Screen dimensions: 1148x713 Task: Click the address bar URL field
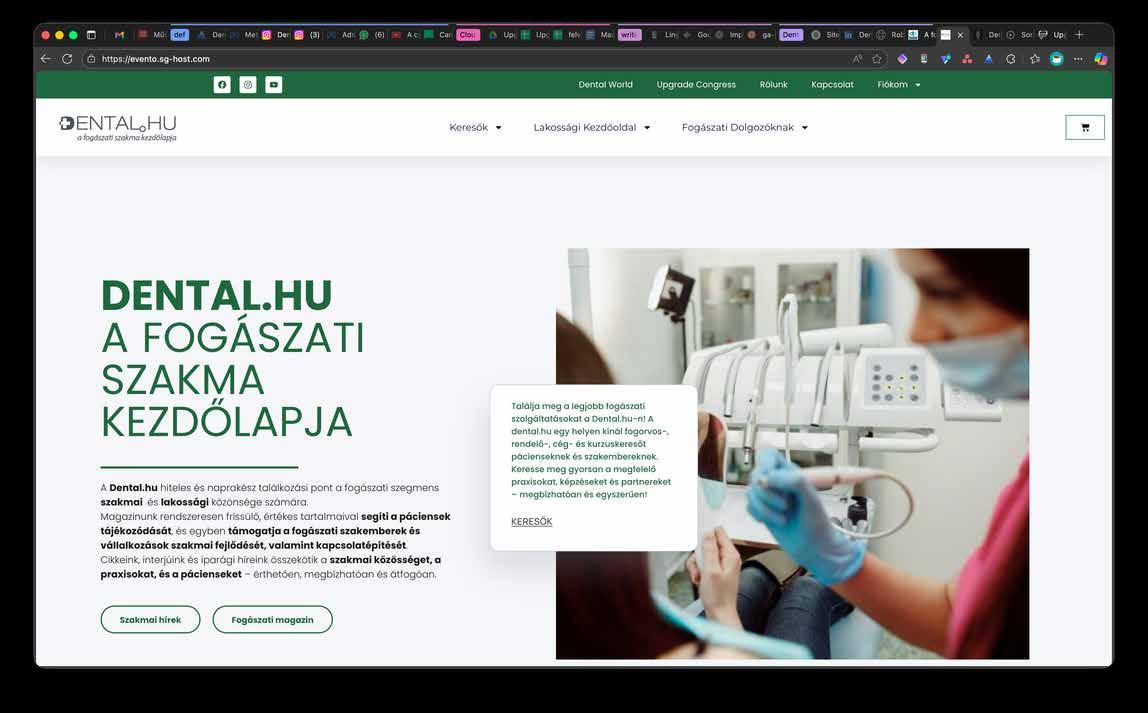click(469, 59)
